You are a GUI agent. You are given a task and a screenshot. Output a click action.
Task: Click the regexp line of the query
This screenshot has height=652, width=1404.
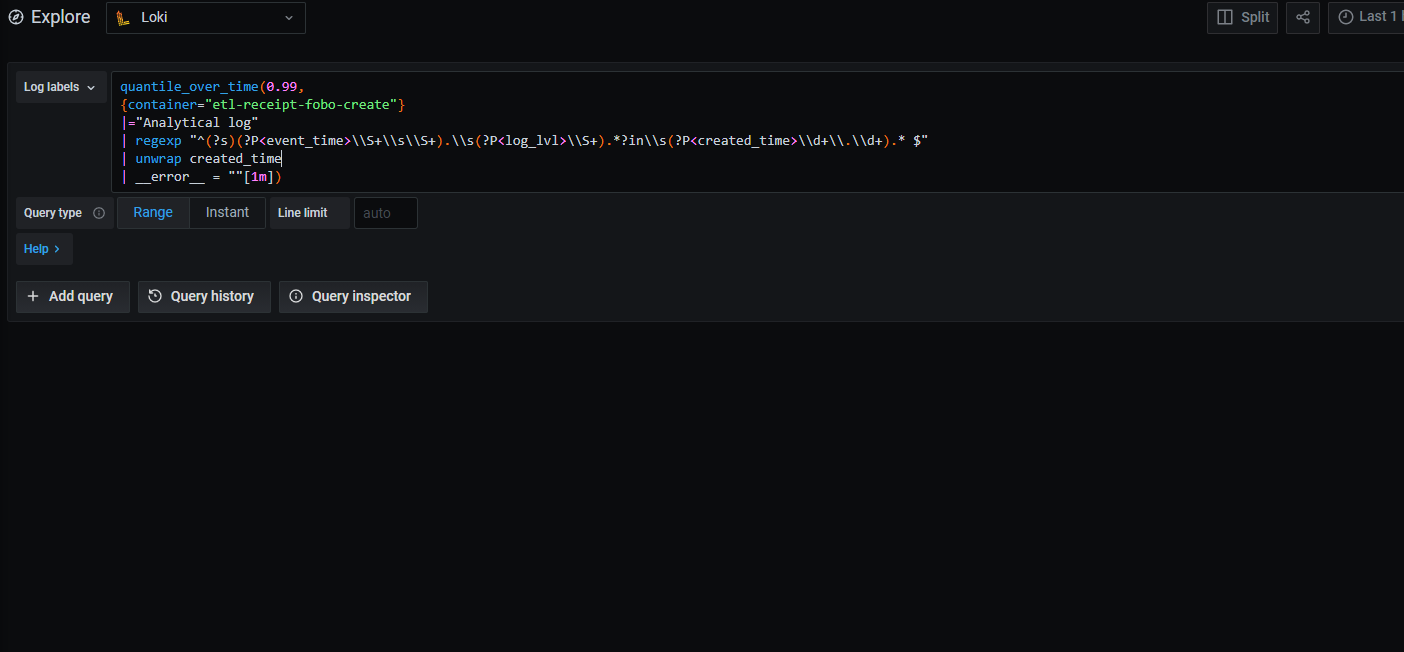[x=500, y=141]
